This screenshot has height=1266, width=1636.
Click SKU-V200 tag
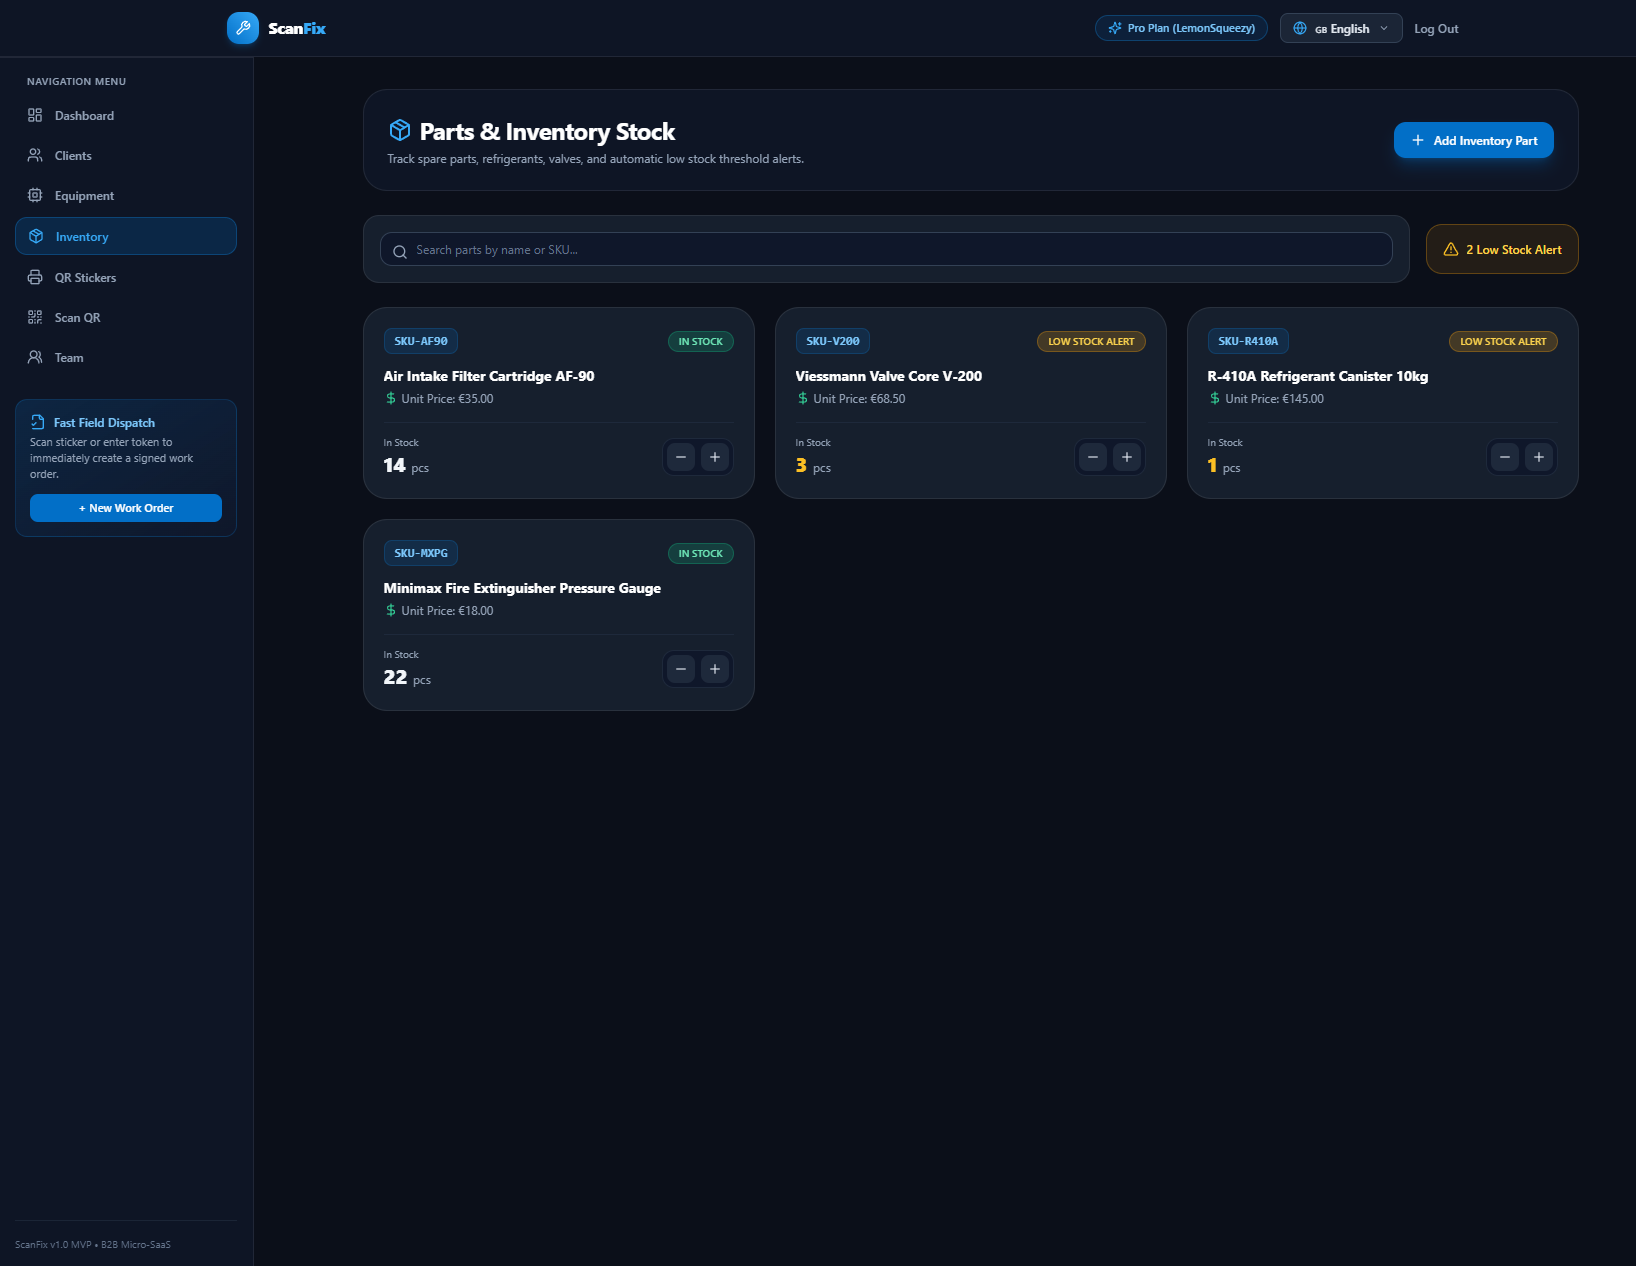pyautogui.click(x=833, y=341)
